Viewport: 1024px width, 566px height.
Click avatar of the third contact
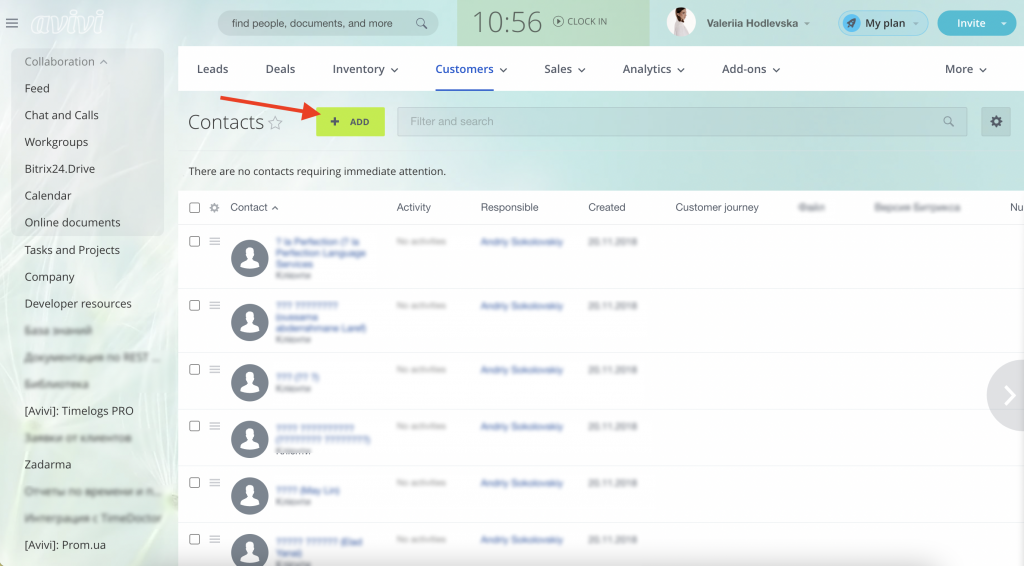click(249, 383)
